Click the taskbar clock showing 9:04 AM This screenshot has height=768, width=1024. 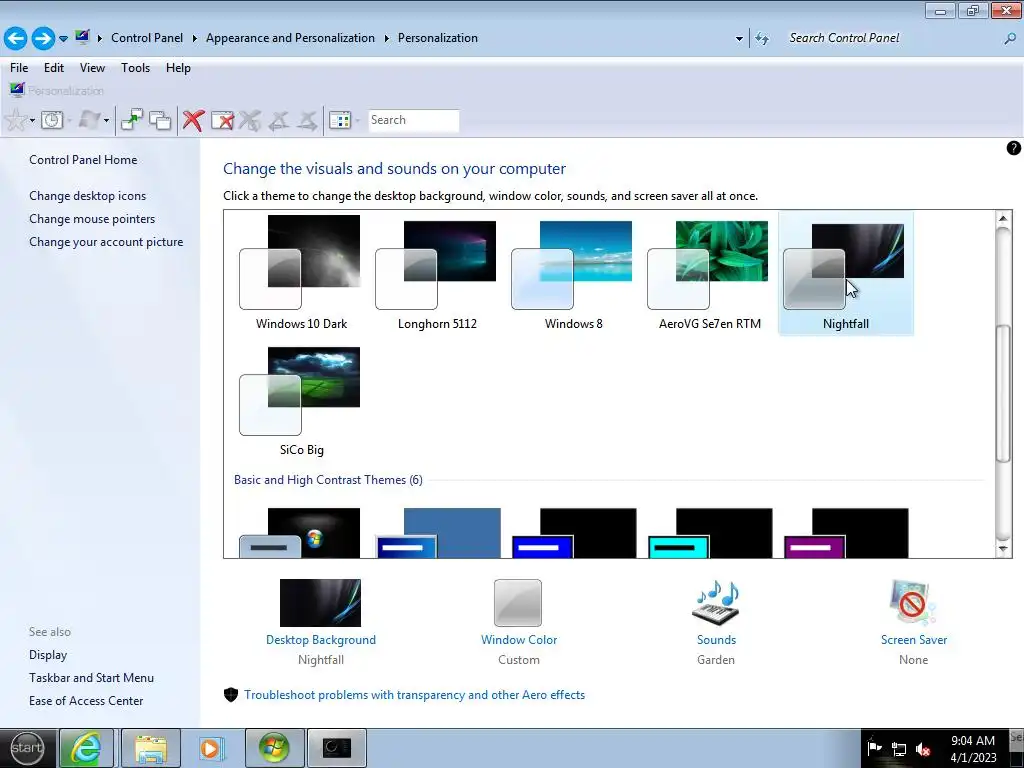(973, 748)
